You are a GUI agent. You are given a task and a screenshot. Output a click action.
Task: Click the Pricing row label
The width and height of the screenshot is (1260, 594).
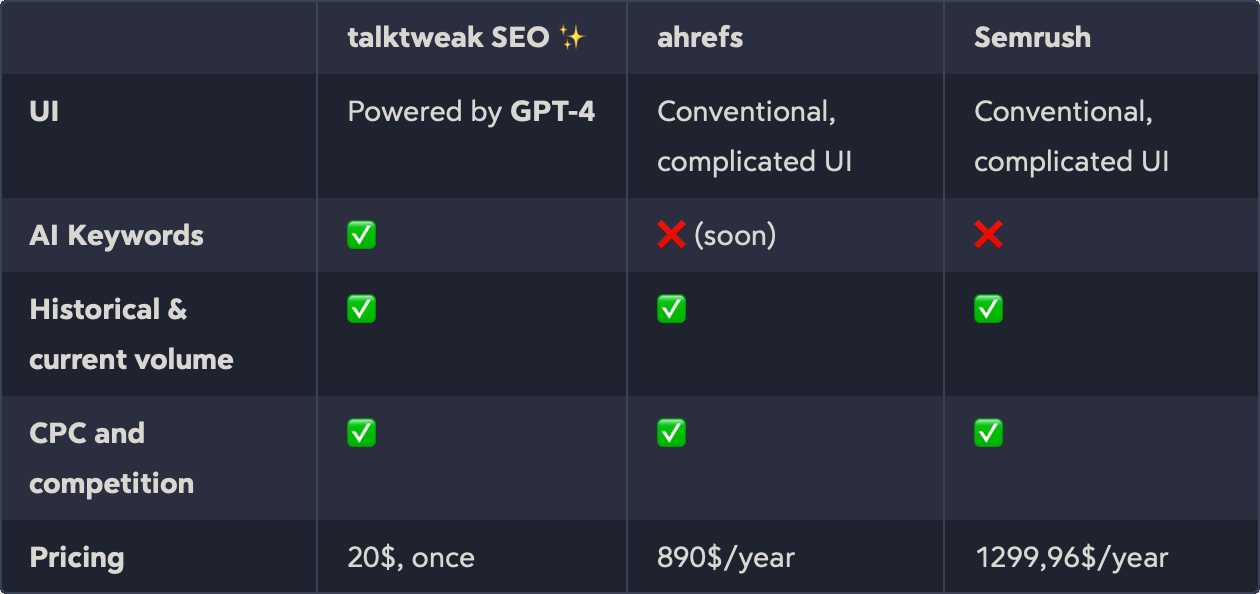77,558
